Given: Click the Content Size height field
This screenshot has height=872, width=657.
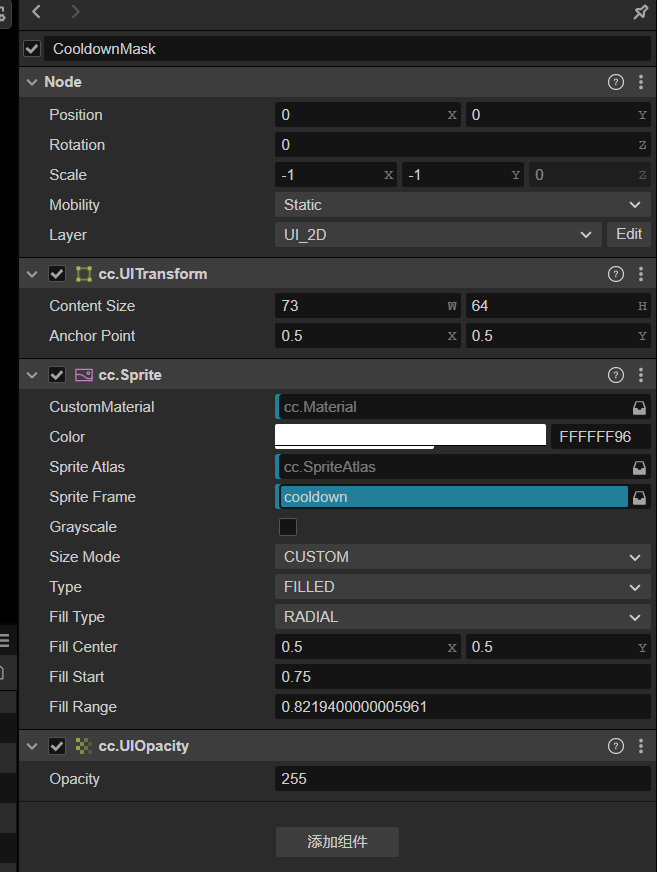Looking at the screenshot, I should pos(558,306).
